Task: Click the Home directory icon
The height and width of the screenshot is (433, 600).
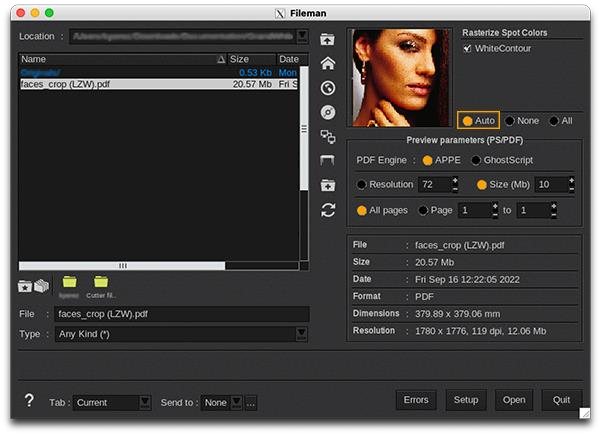Action: click(327, 63)
